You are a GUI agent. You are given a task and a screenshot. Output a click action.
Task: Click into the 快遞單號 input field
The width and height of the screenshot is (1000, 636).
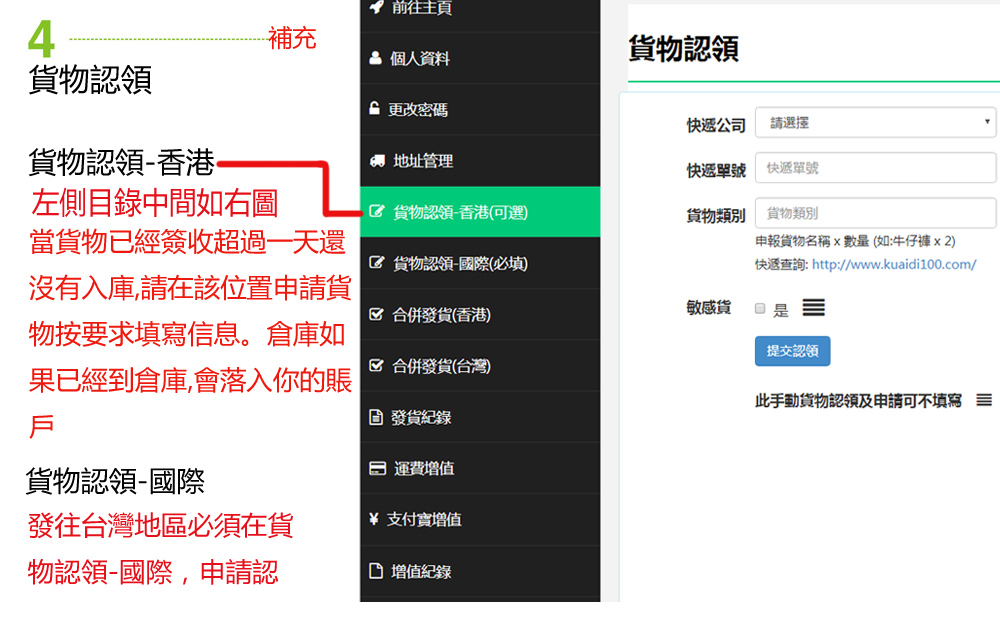875,168
